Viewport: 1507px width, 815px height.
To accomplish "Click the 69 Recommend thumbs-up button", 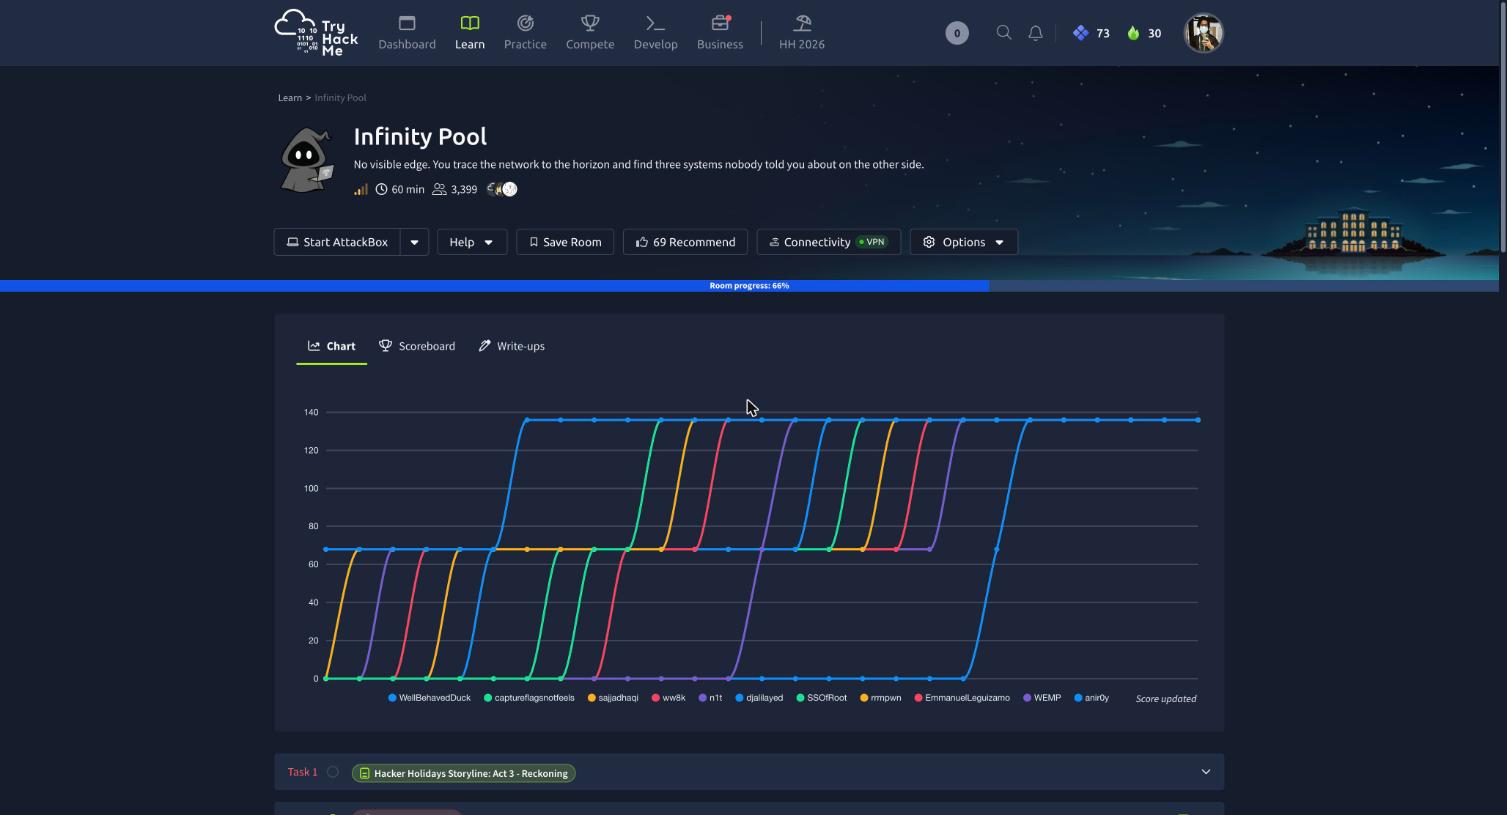I will 686,242.
